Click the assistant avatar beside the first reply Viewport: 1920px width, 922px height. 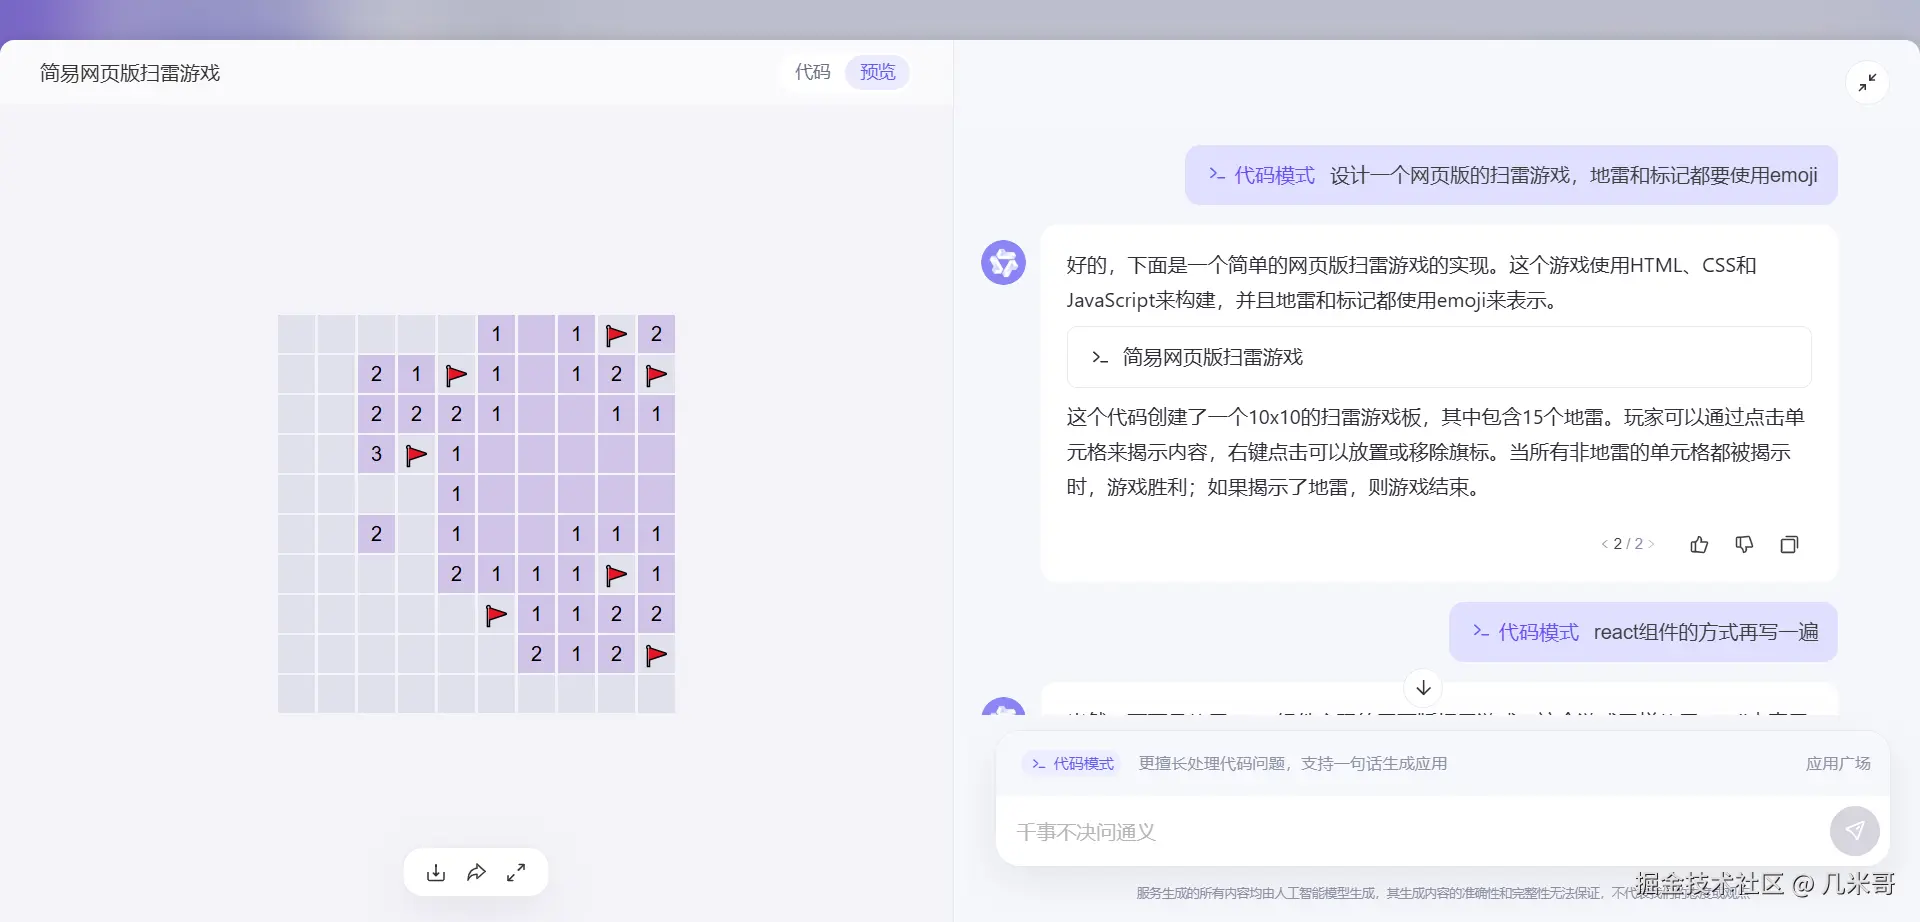point(1003,263)
